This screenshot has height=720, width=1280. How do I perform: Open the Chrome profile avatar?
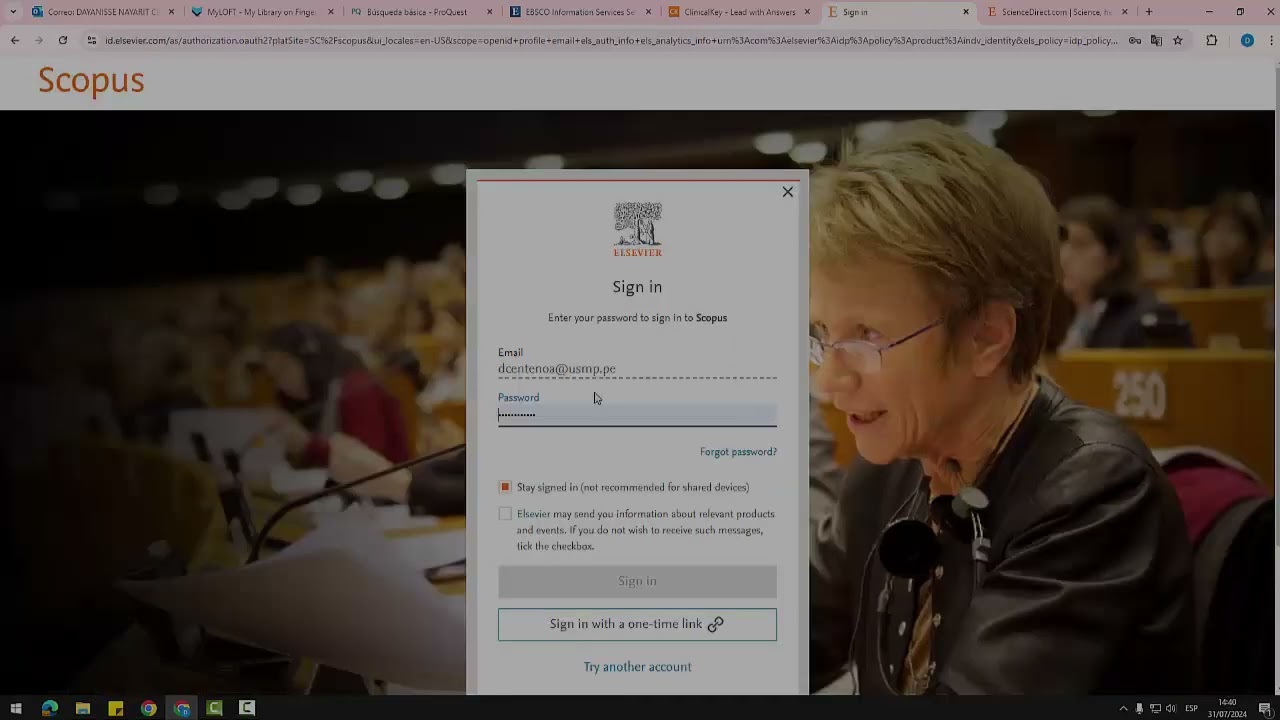1247,40
